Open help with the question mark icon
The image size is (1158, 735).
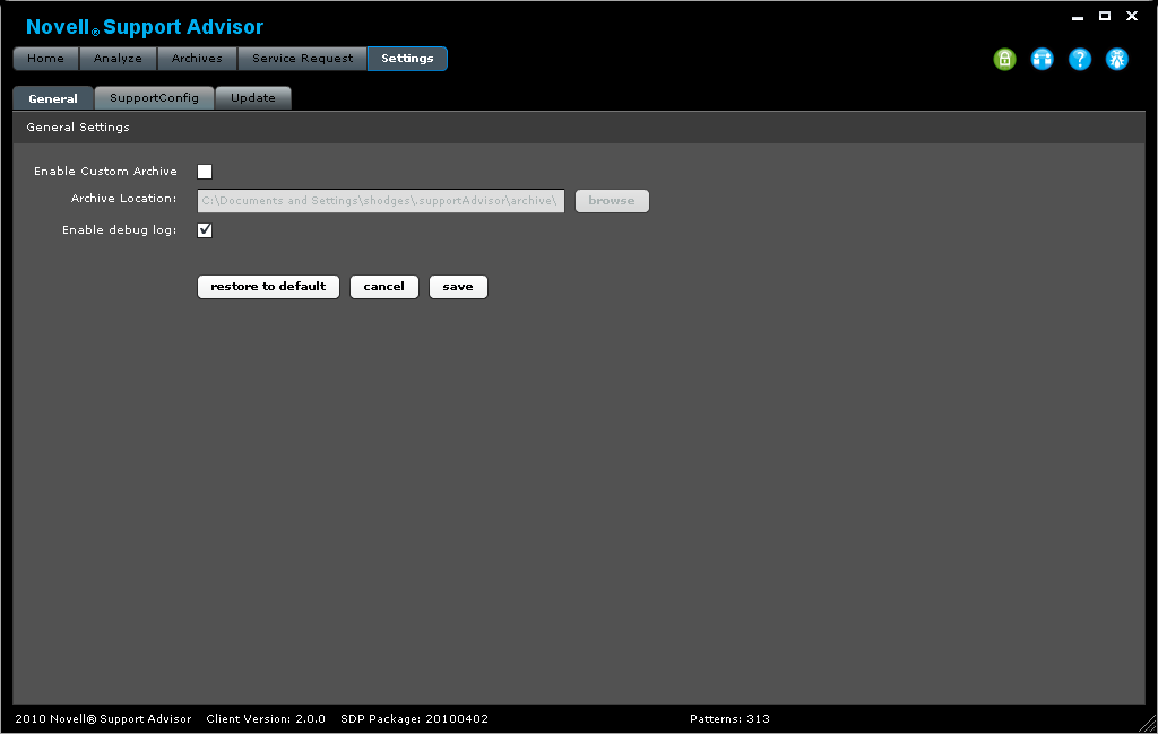[x=1080, y=59]
